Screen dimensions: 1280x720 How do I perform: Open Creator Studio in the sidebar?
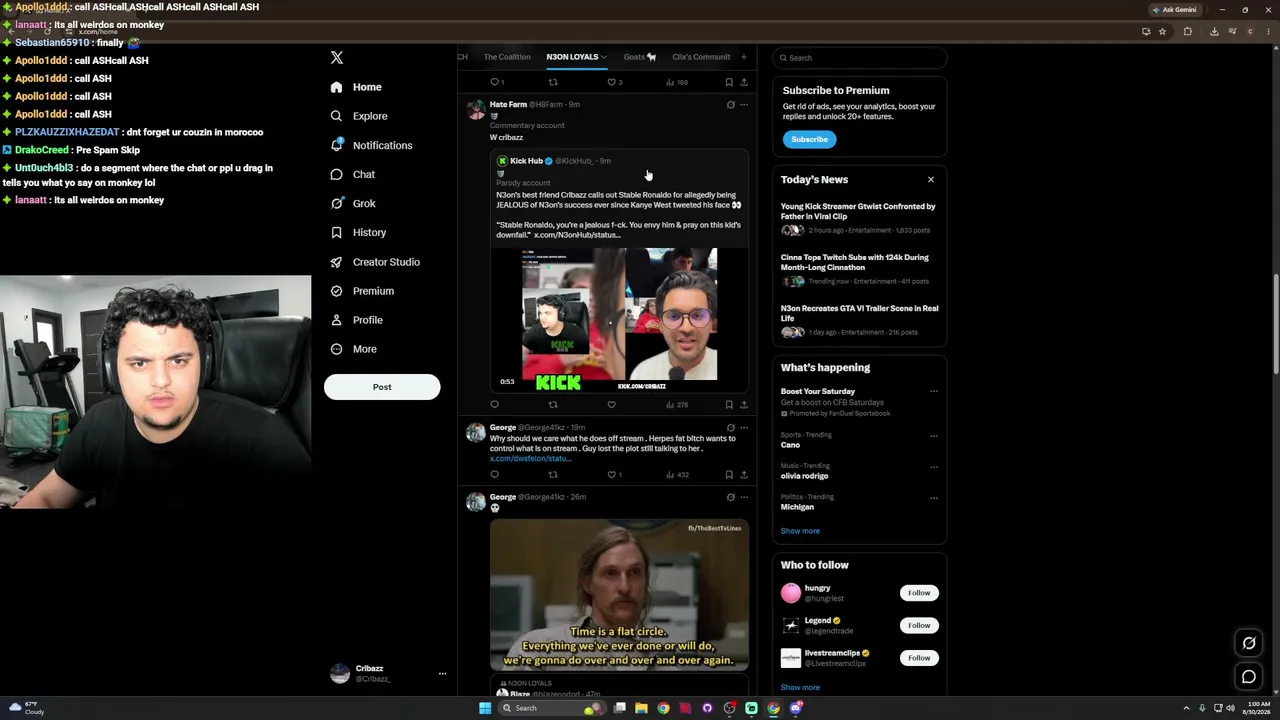(x=375, y=262)
